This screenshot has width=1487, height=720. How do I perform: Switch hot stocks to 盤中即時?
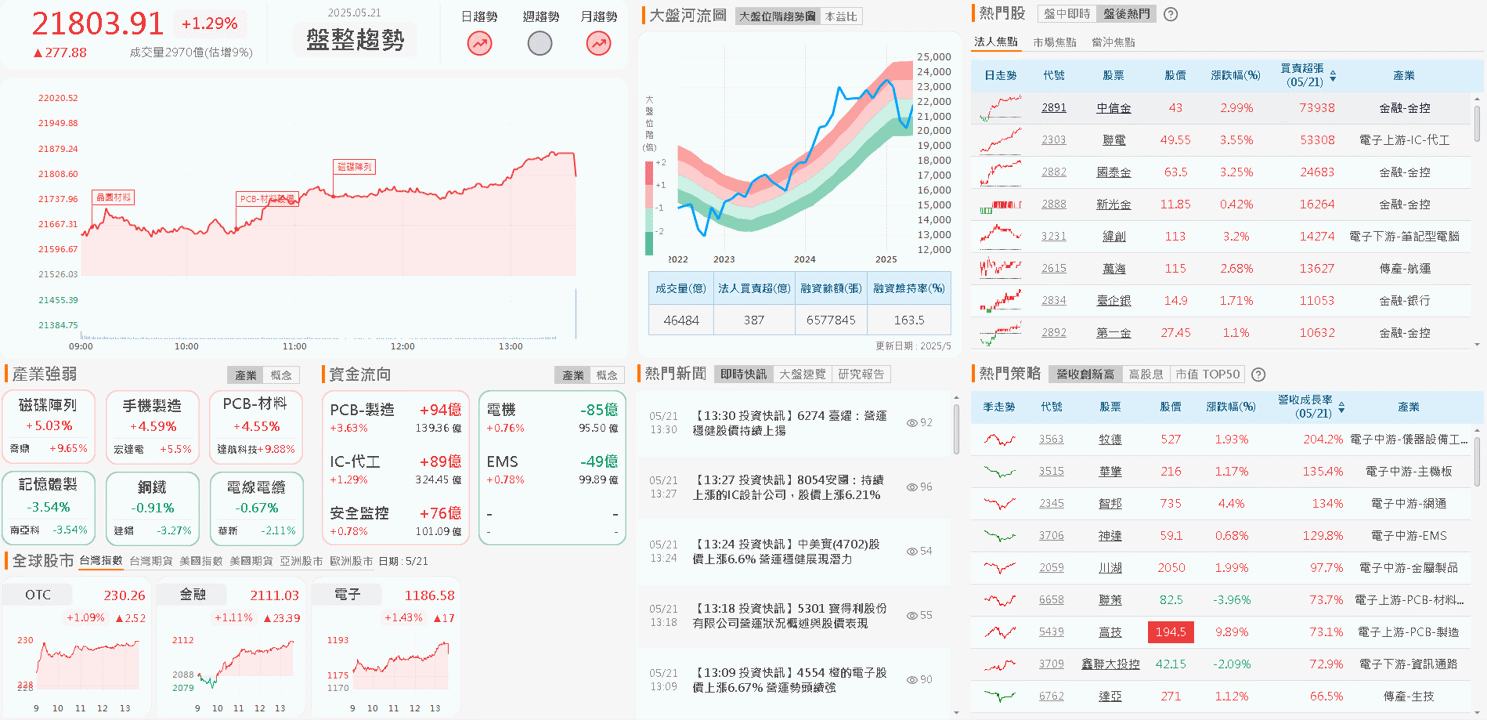coord(1066,14)
